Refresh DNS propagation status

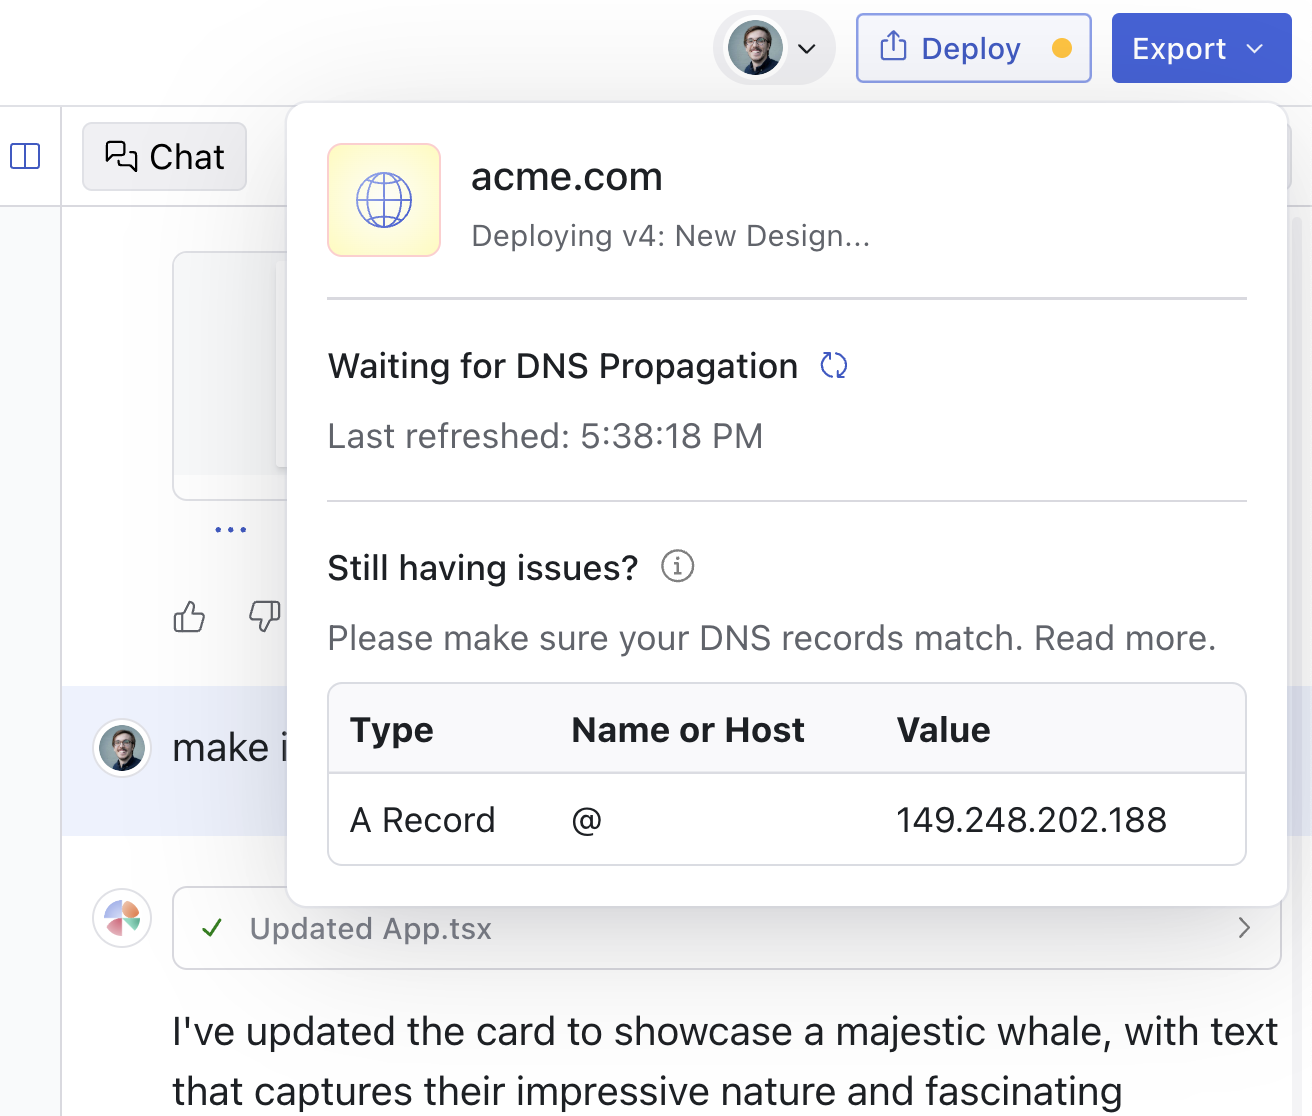point(834,366)
